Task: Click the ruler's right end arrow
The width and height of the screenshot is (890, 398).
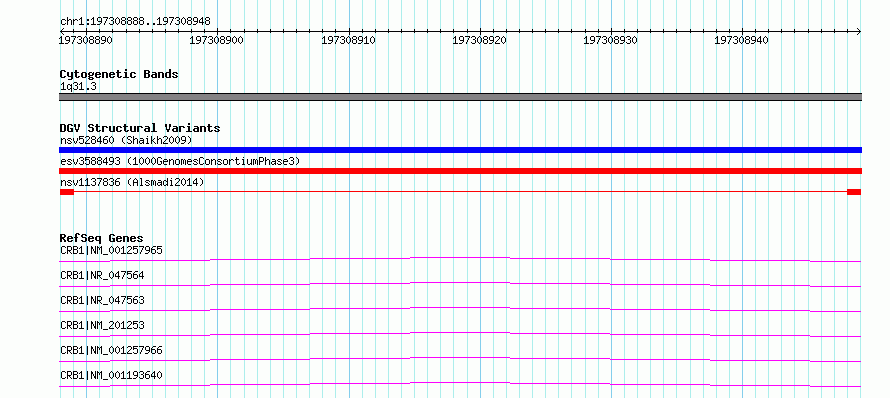Action: pyautogui.click(x=858, y=31)
